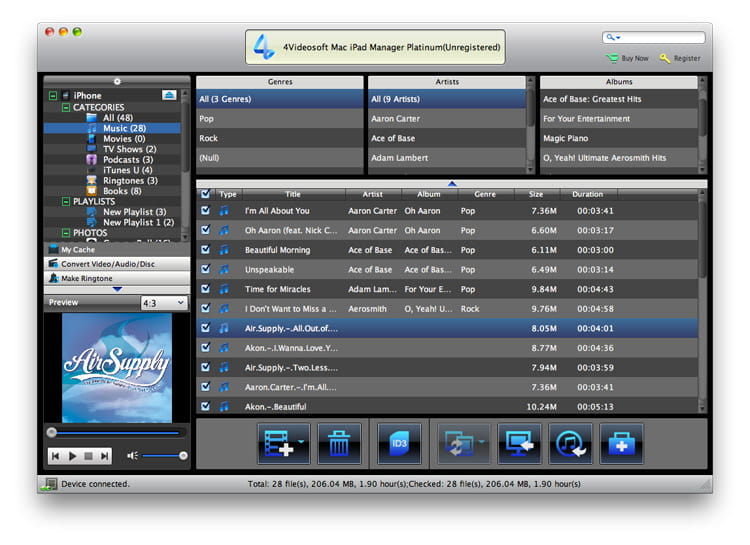Click the Buy Now link
Viewport: 750px width, 545px height.
click(x=635, y=58)
